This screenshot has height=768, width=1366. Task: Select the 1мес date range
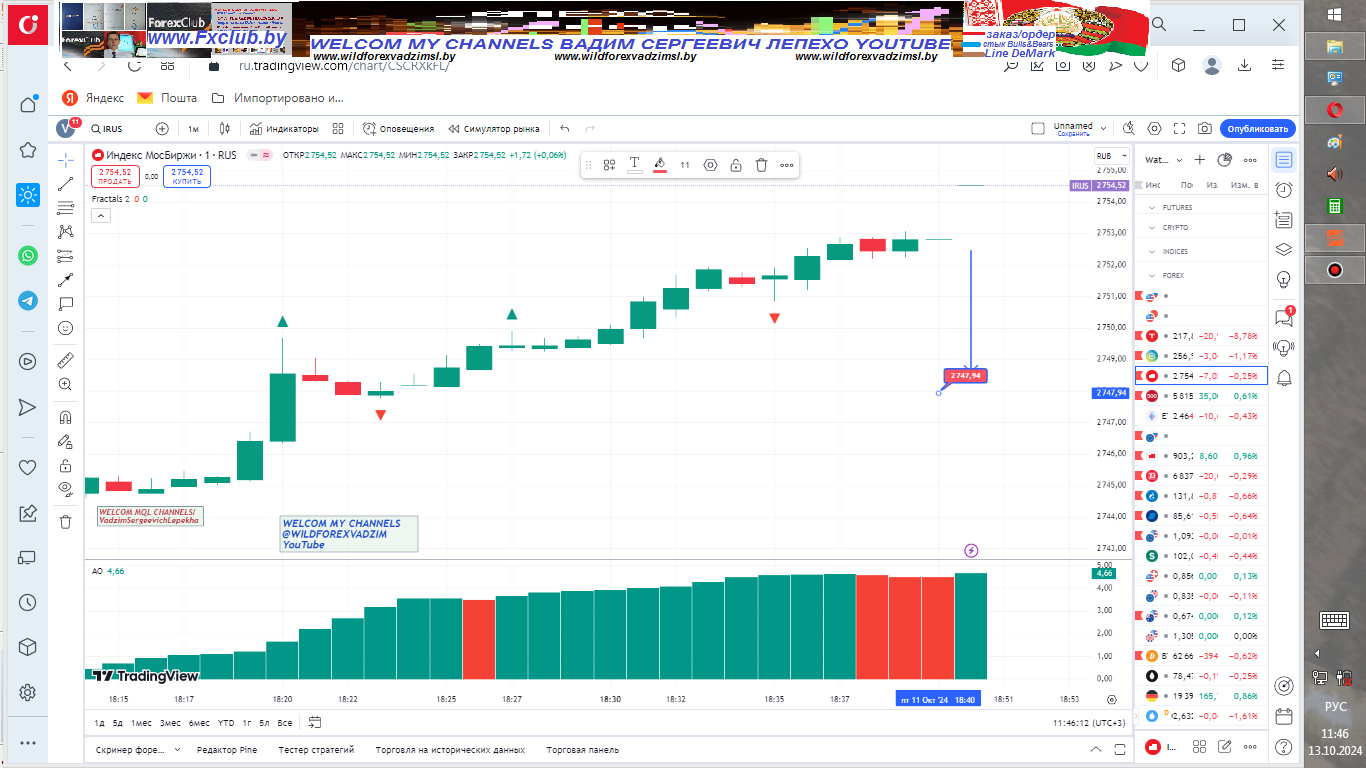[141, 723]
